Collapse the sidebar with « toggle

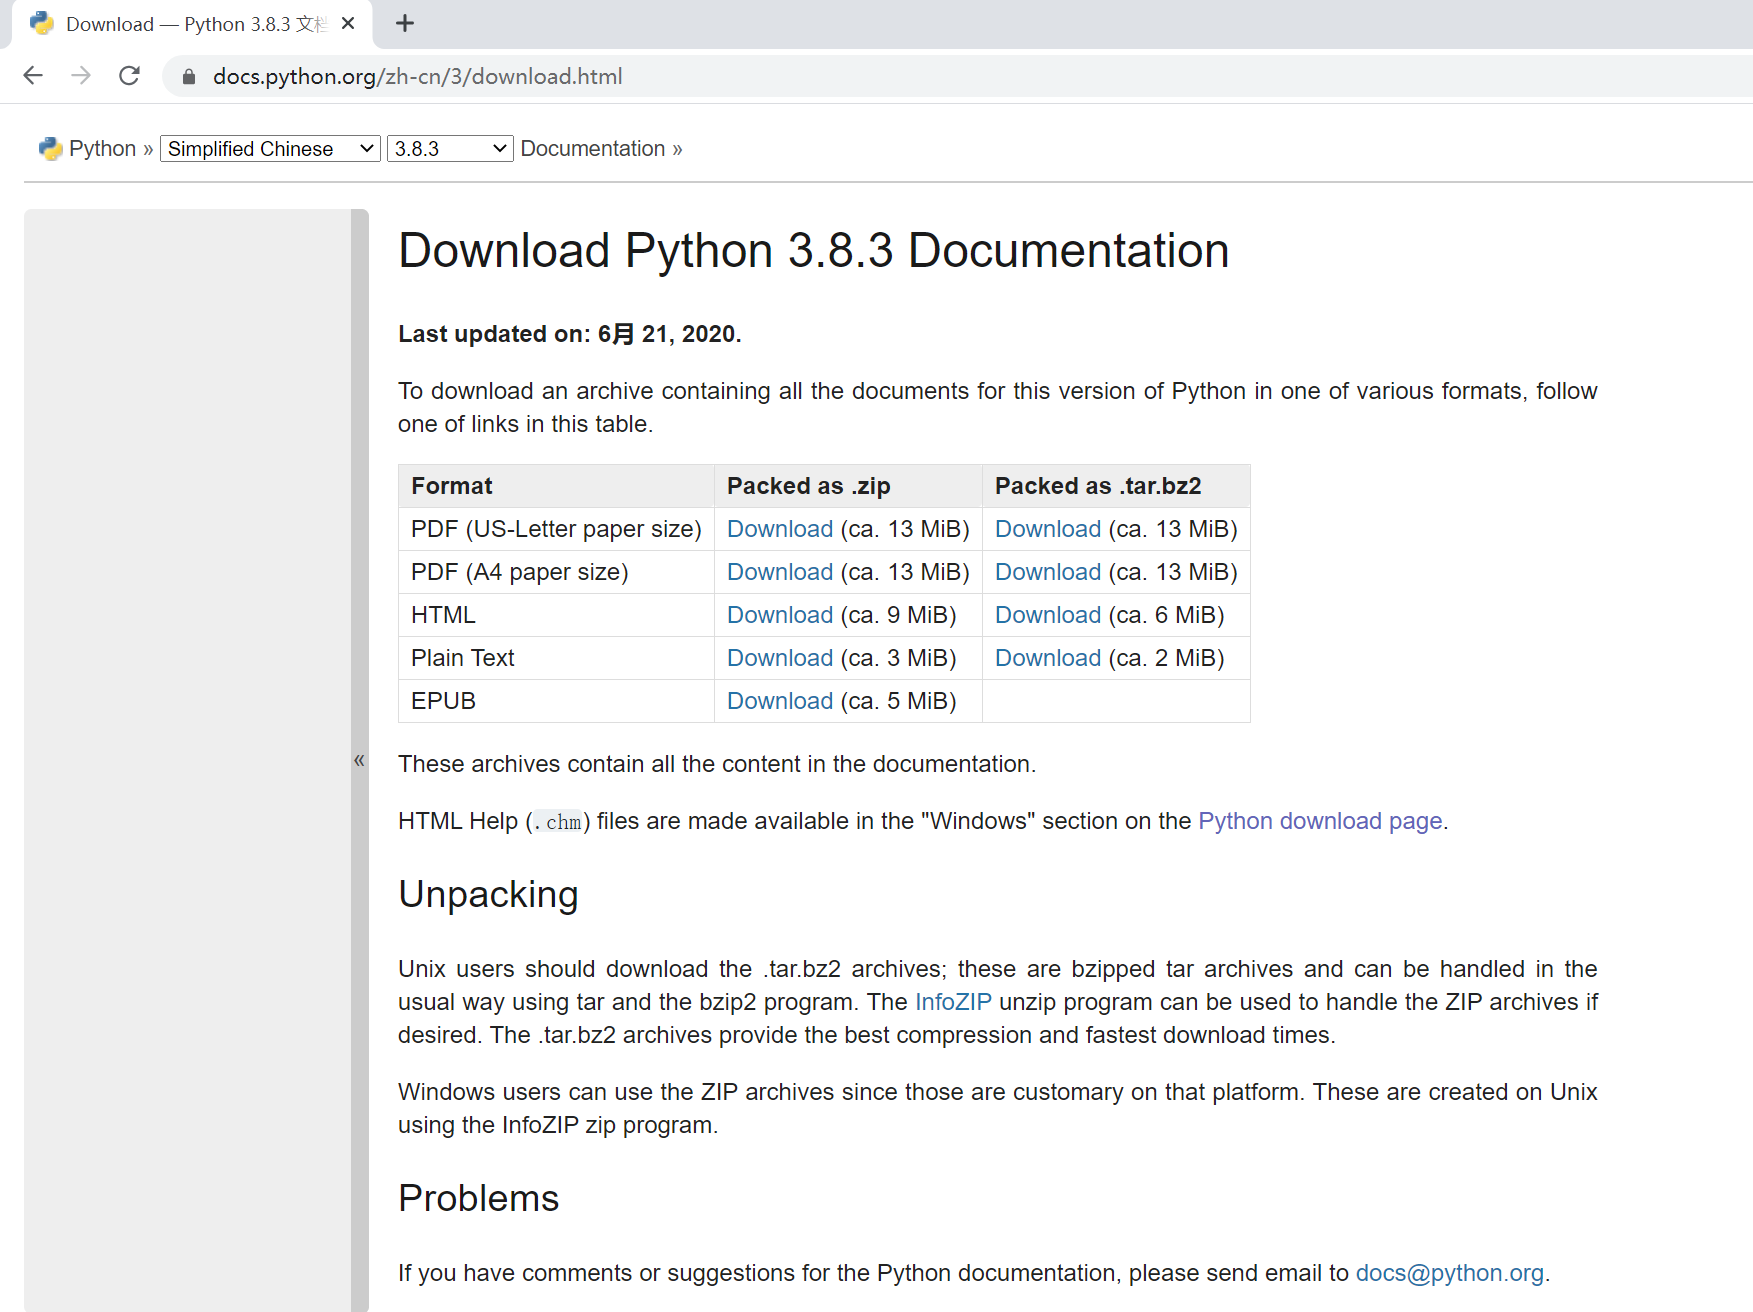tap(359, 760)
